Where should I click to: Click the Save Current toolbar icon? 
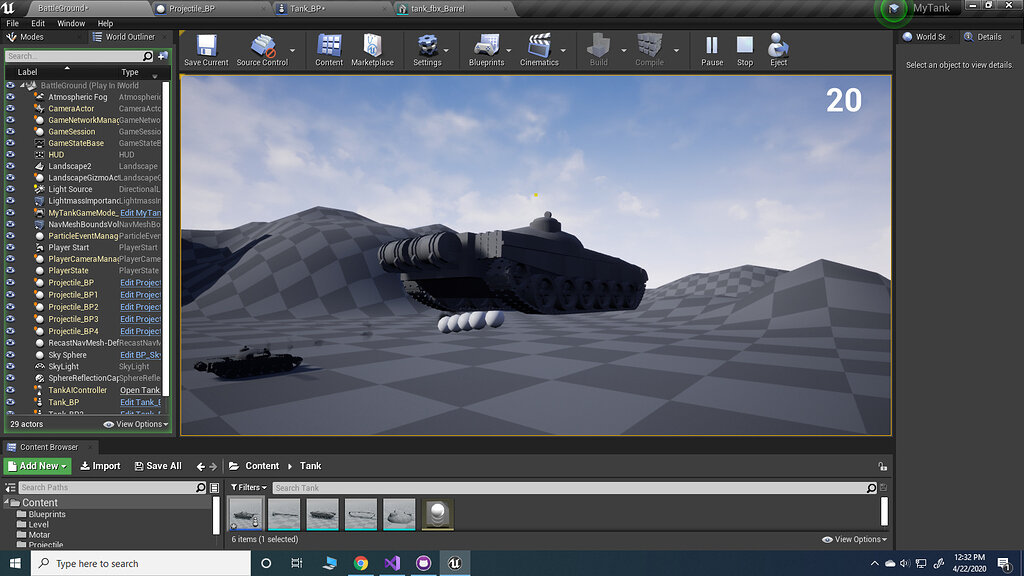coord(206,47)
